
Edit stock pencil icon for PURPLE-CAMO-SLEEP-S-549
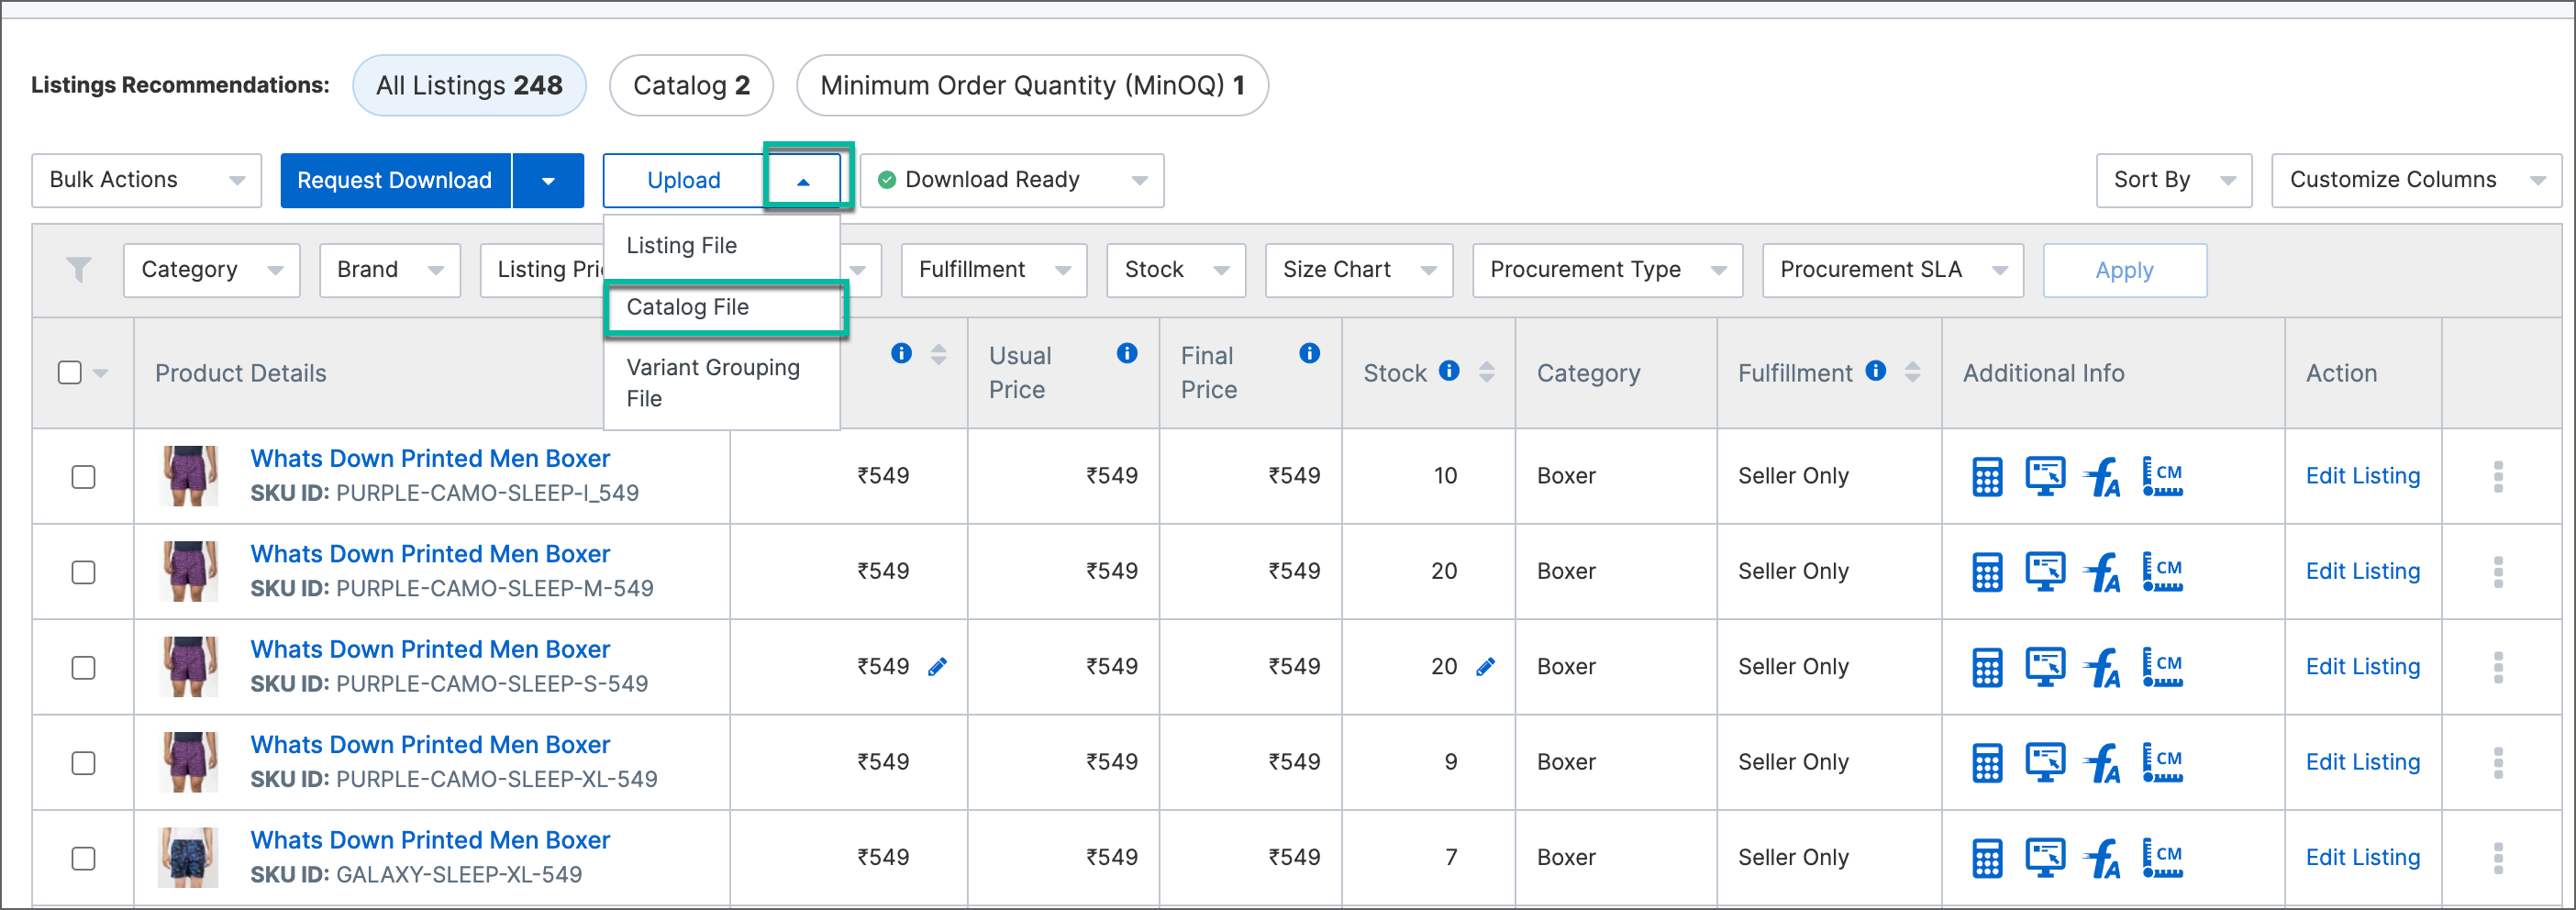(x=1486, y=667)
